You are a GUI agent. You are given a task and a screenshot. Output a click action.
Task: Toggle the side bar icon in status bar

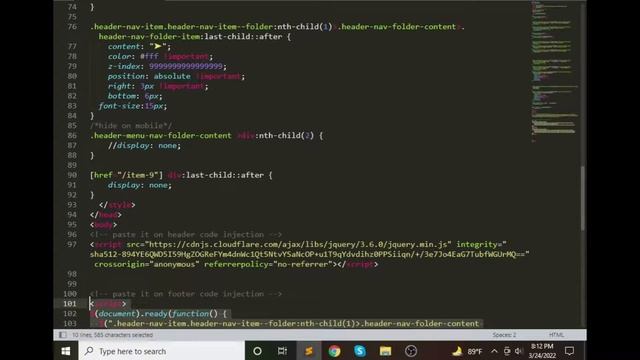[62, 335]
